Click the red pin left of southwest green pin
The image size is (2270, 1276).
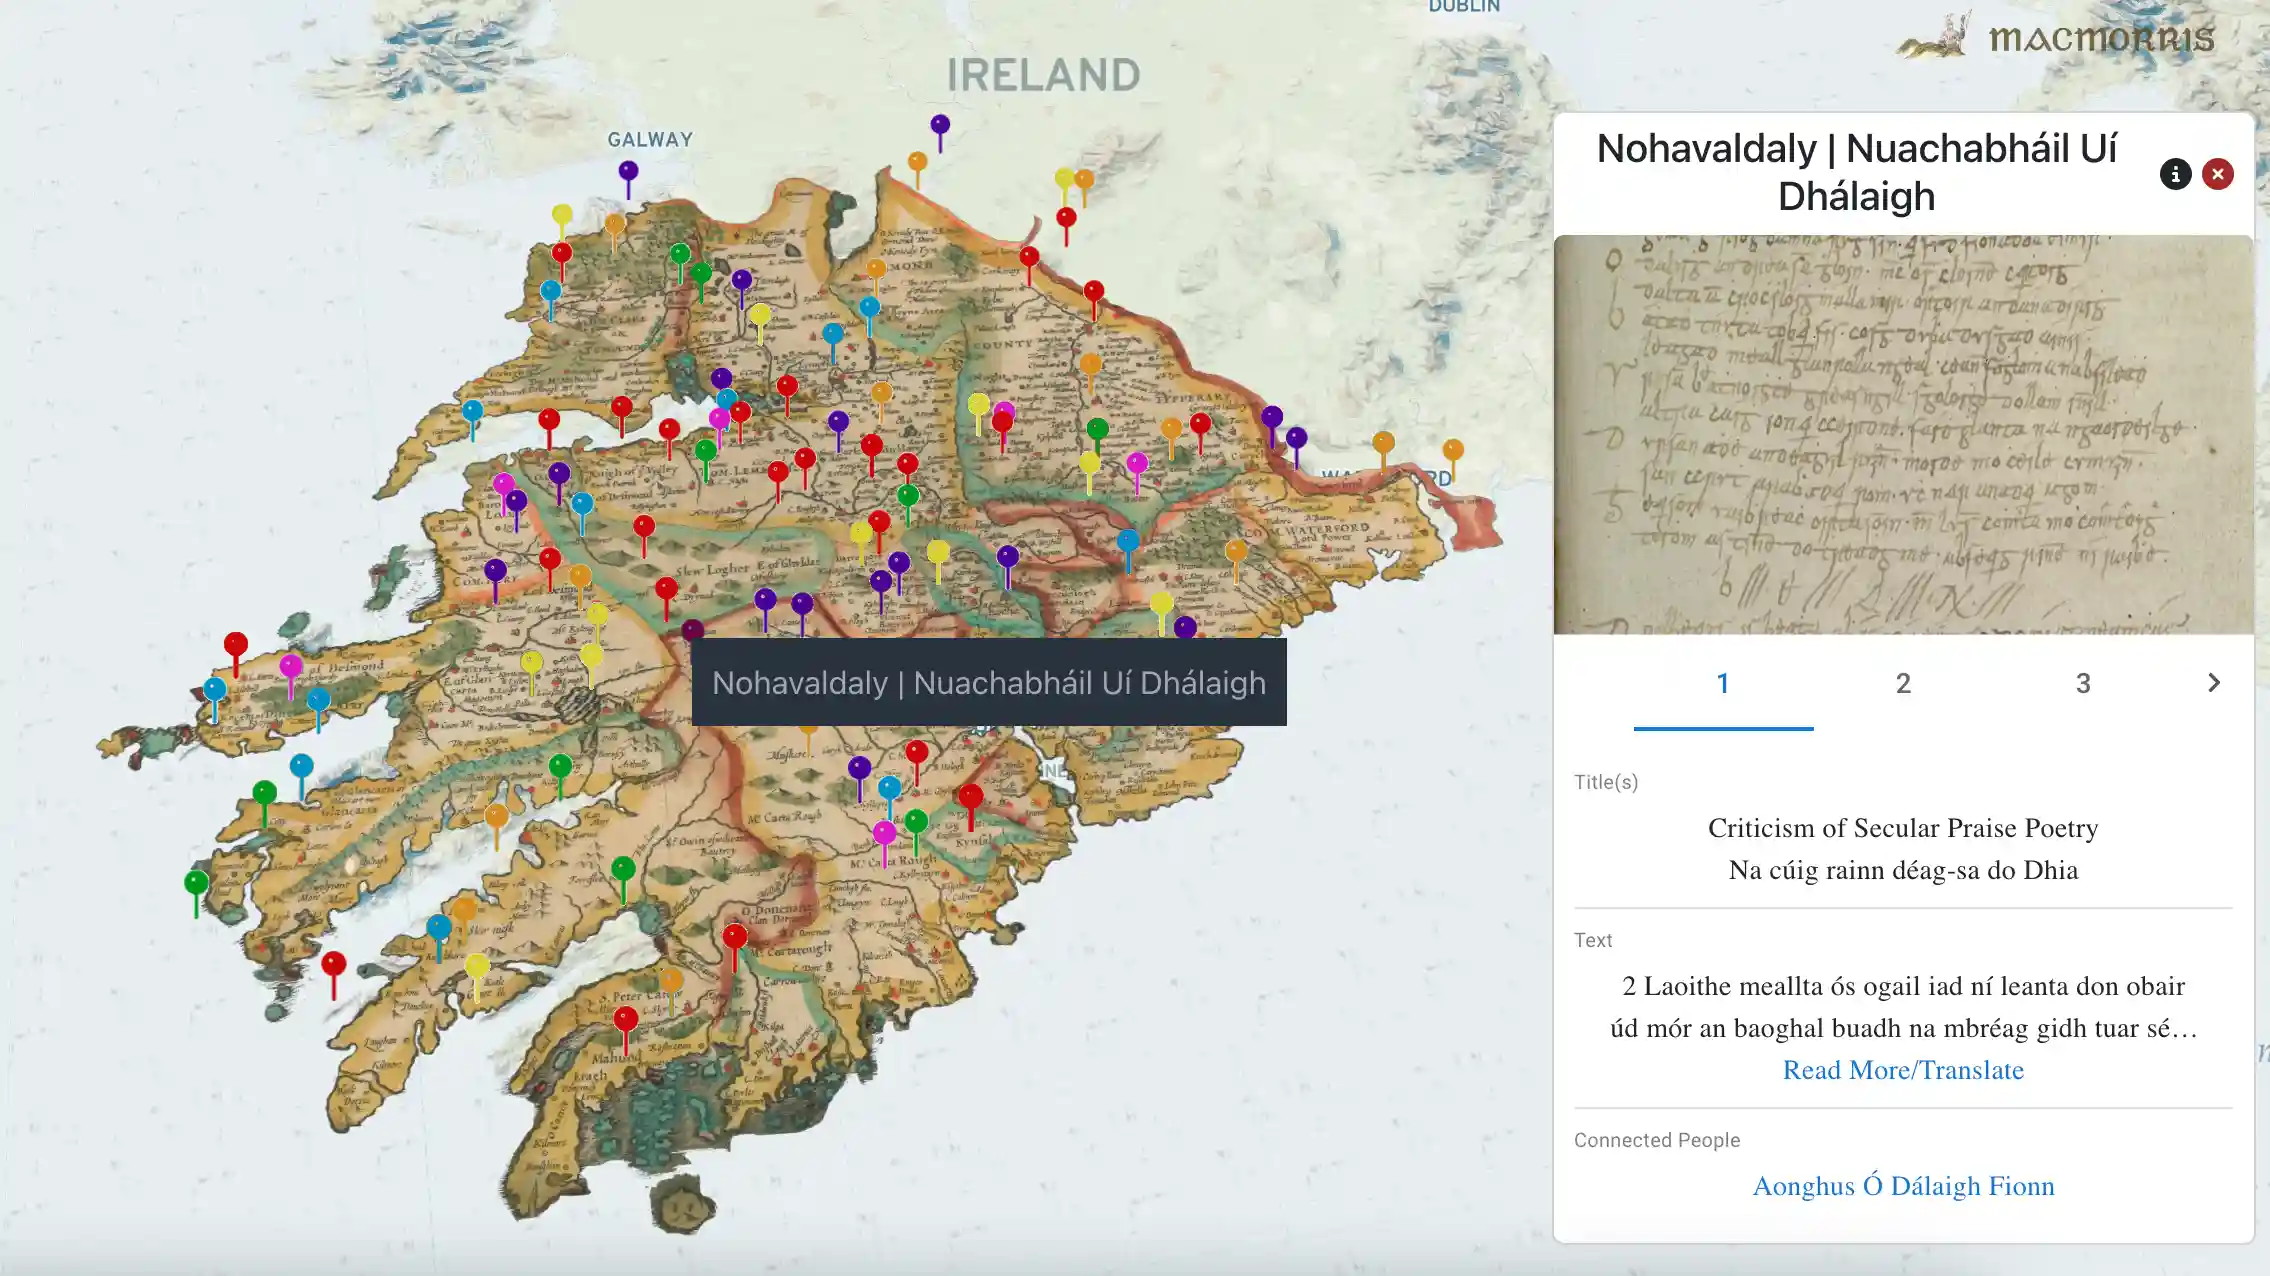[x=333, y=965]
